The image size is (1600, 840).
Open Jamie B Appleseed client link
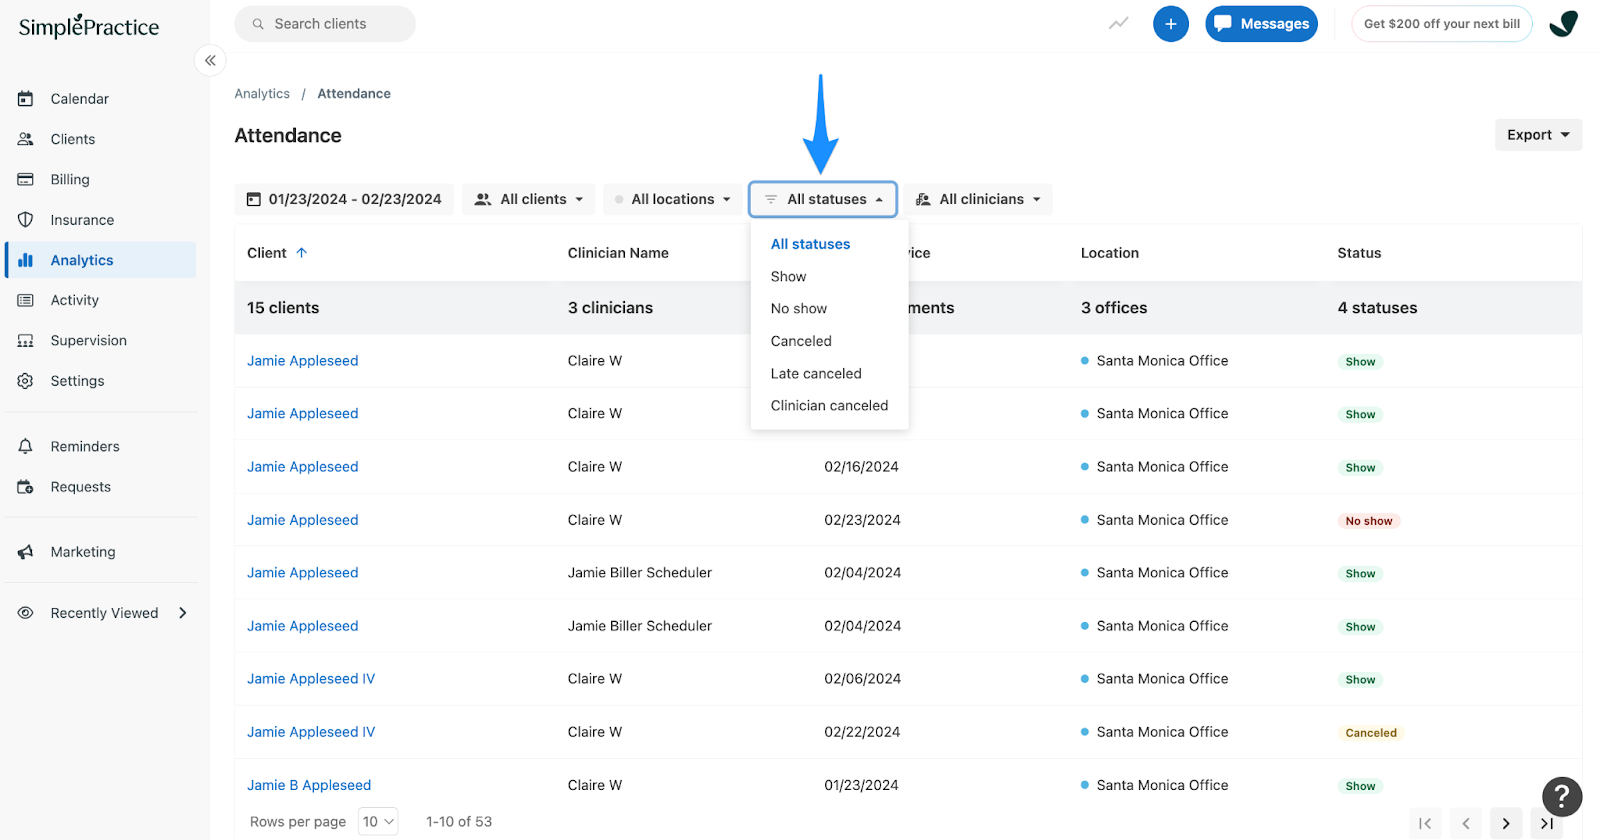(309, 785)
